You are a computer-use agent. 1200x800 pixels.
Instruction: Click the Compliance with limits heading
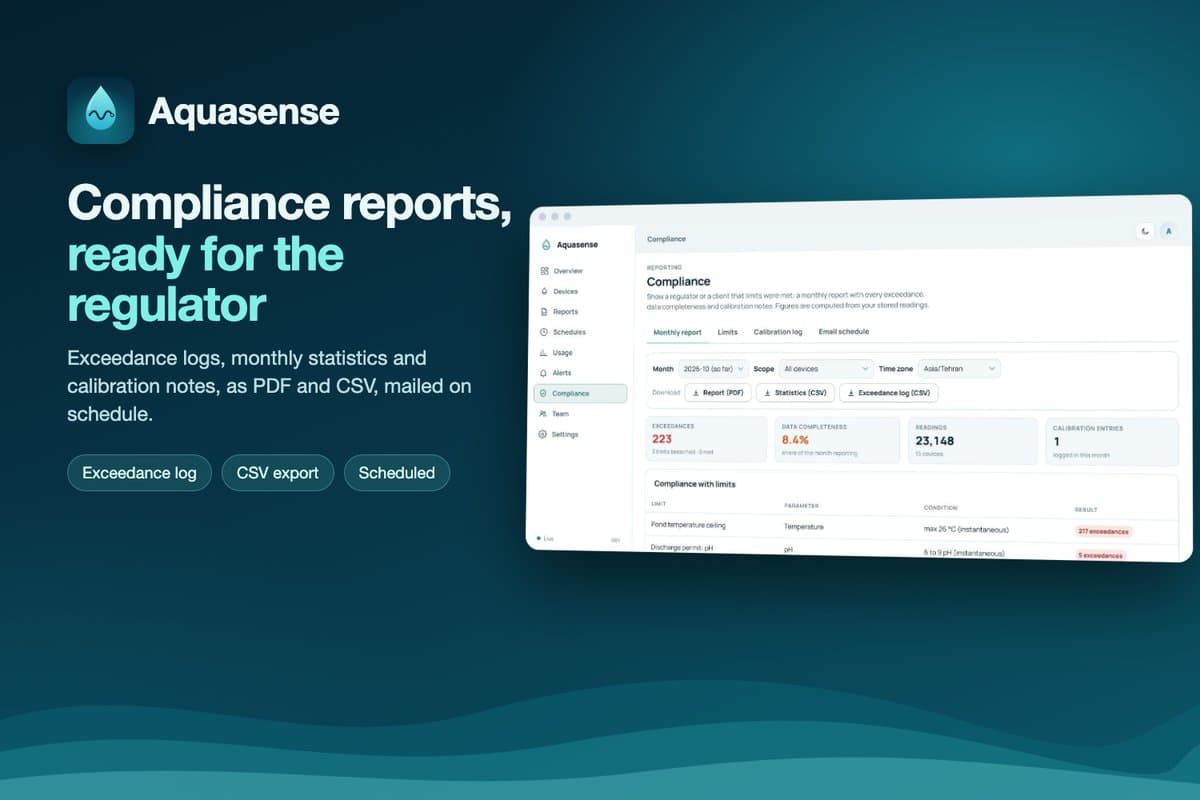[694, 484]
